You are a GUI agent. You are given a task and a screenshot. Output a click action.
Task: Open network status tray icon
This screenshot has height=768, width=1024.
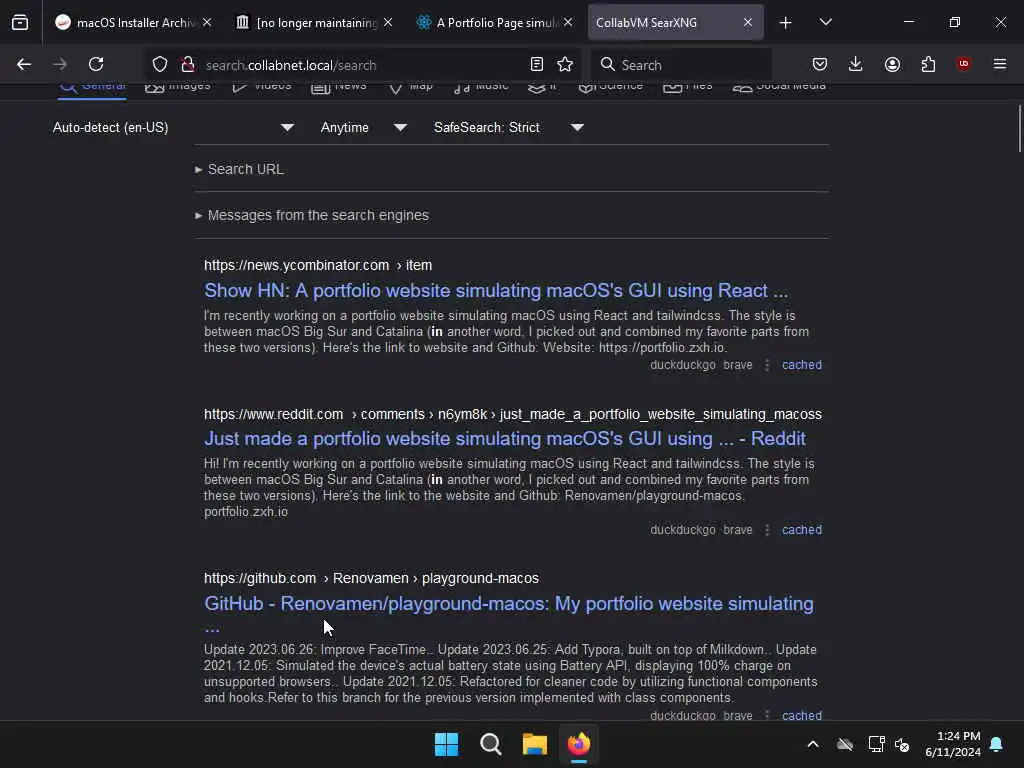coord(876,744)
